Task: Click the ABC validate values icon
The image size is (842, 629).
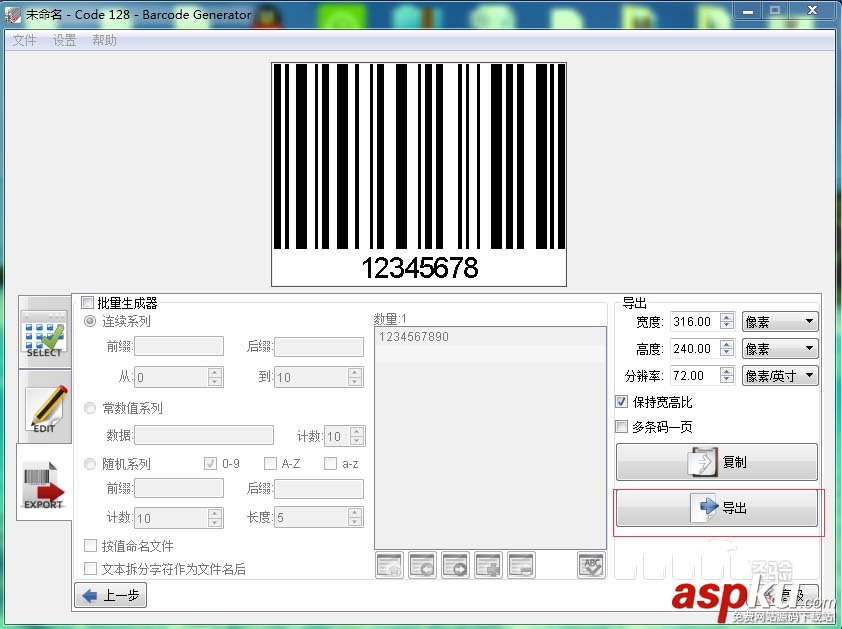Action: pos(590,565)
